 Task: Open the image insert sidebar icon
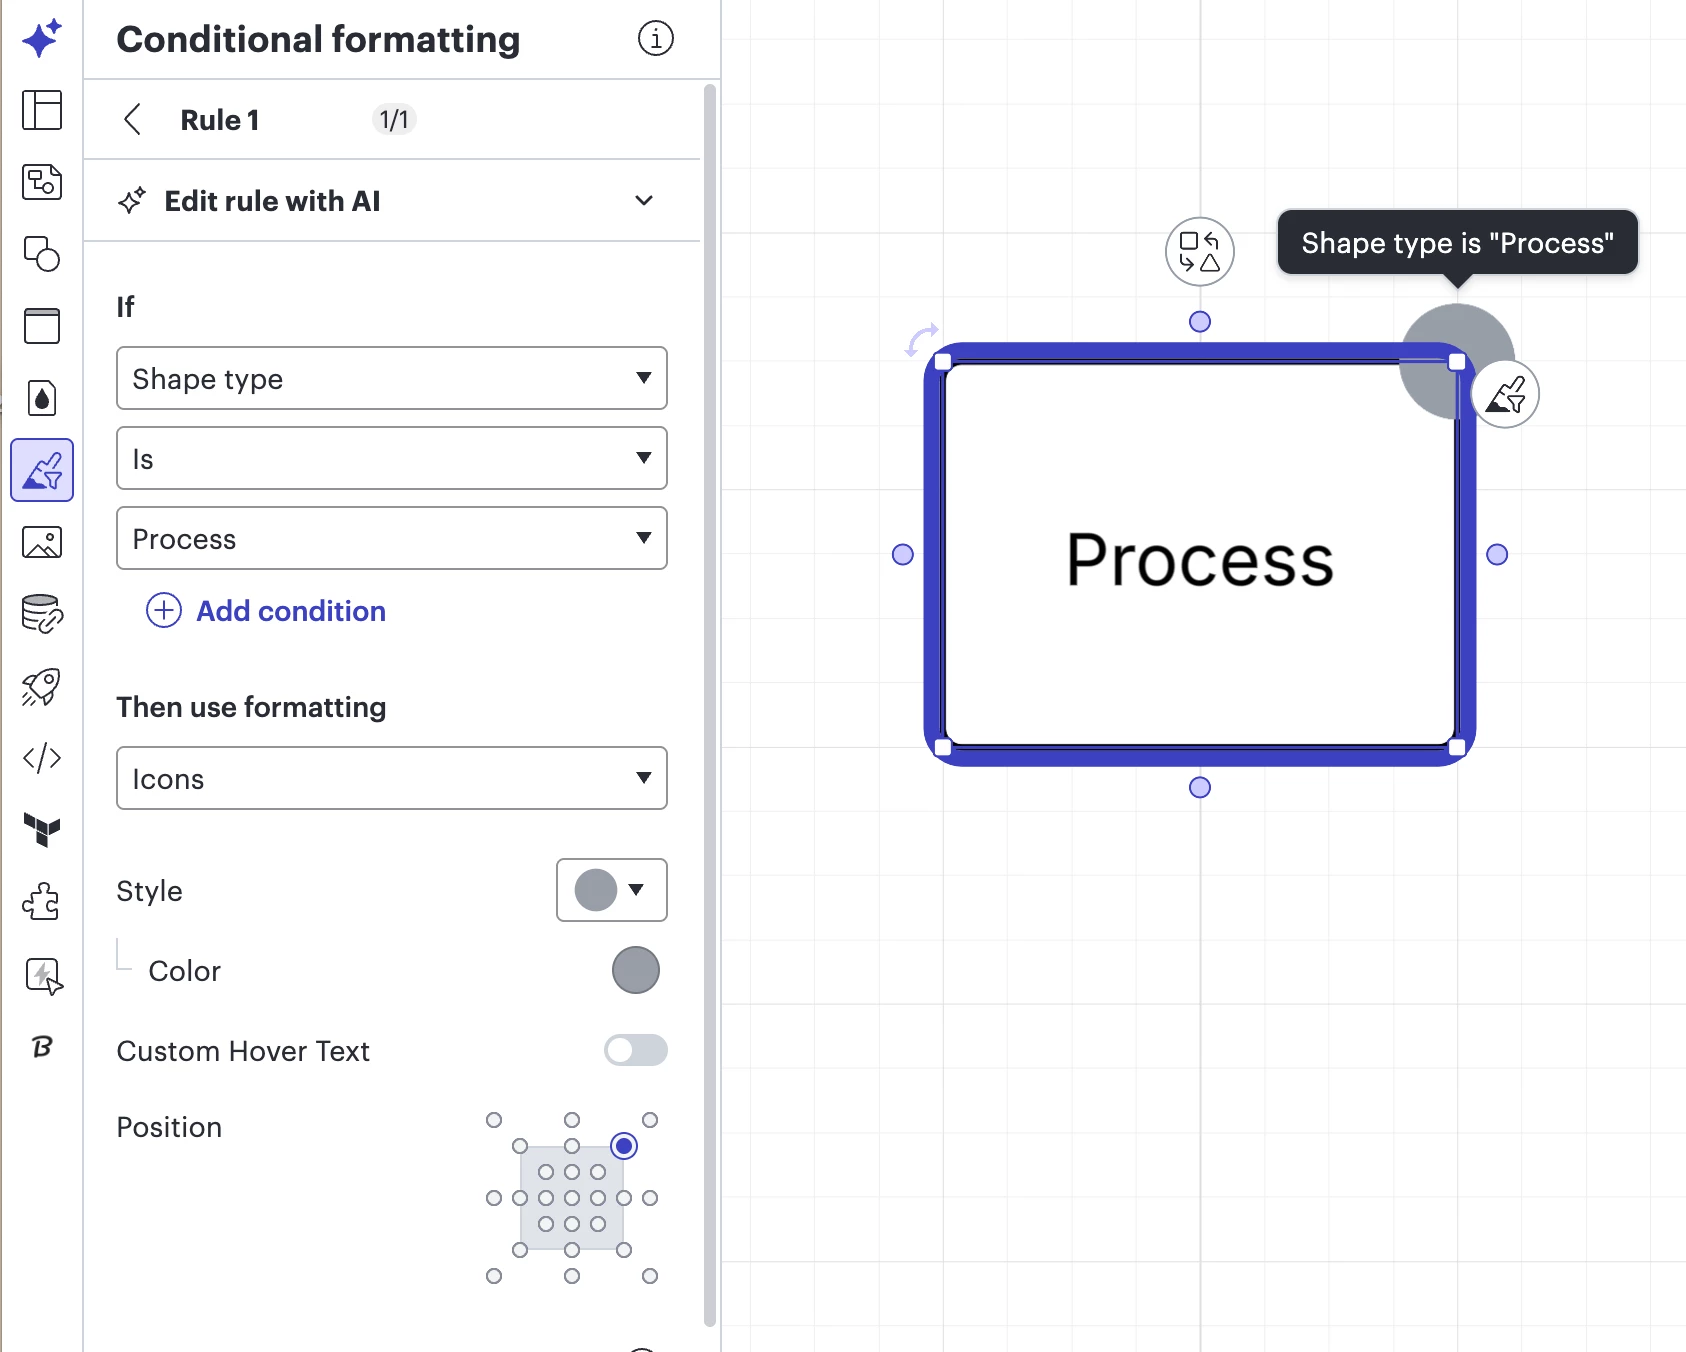[42, 542]
